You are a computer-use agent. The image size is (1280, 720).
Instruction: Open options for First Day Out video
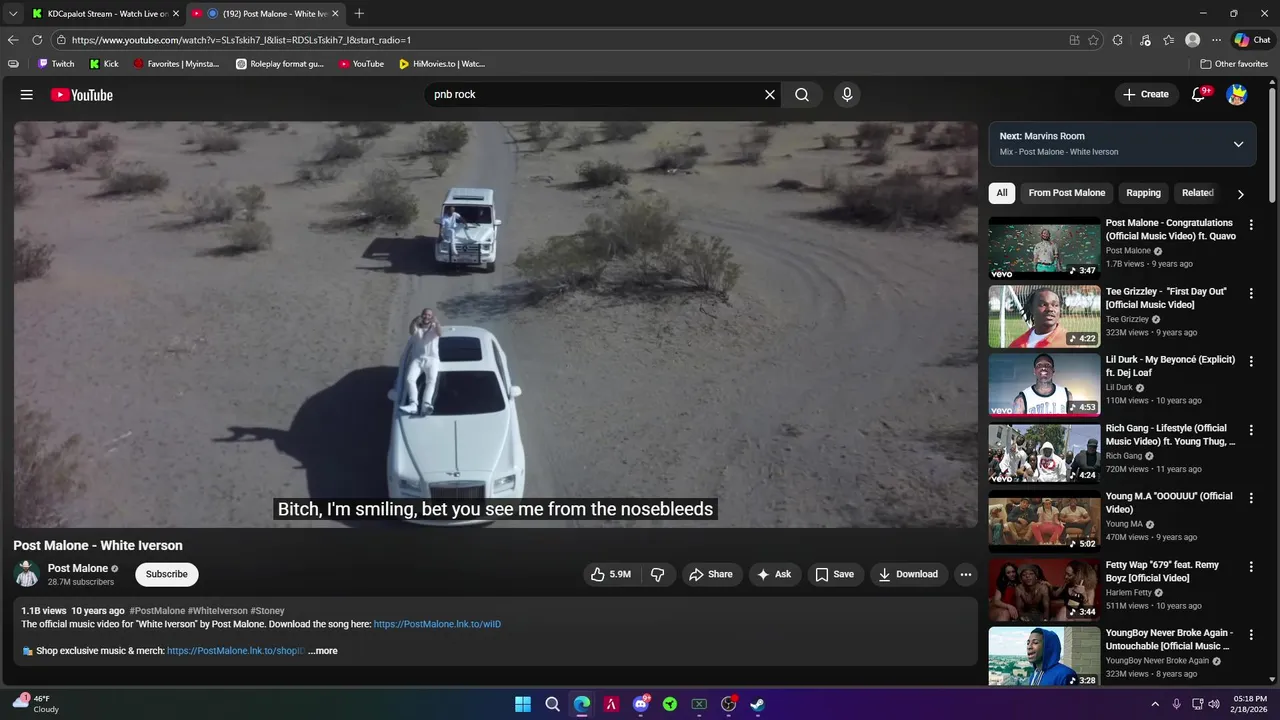click(x=1250, y=293)
